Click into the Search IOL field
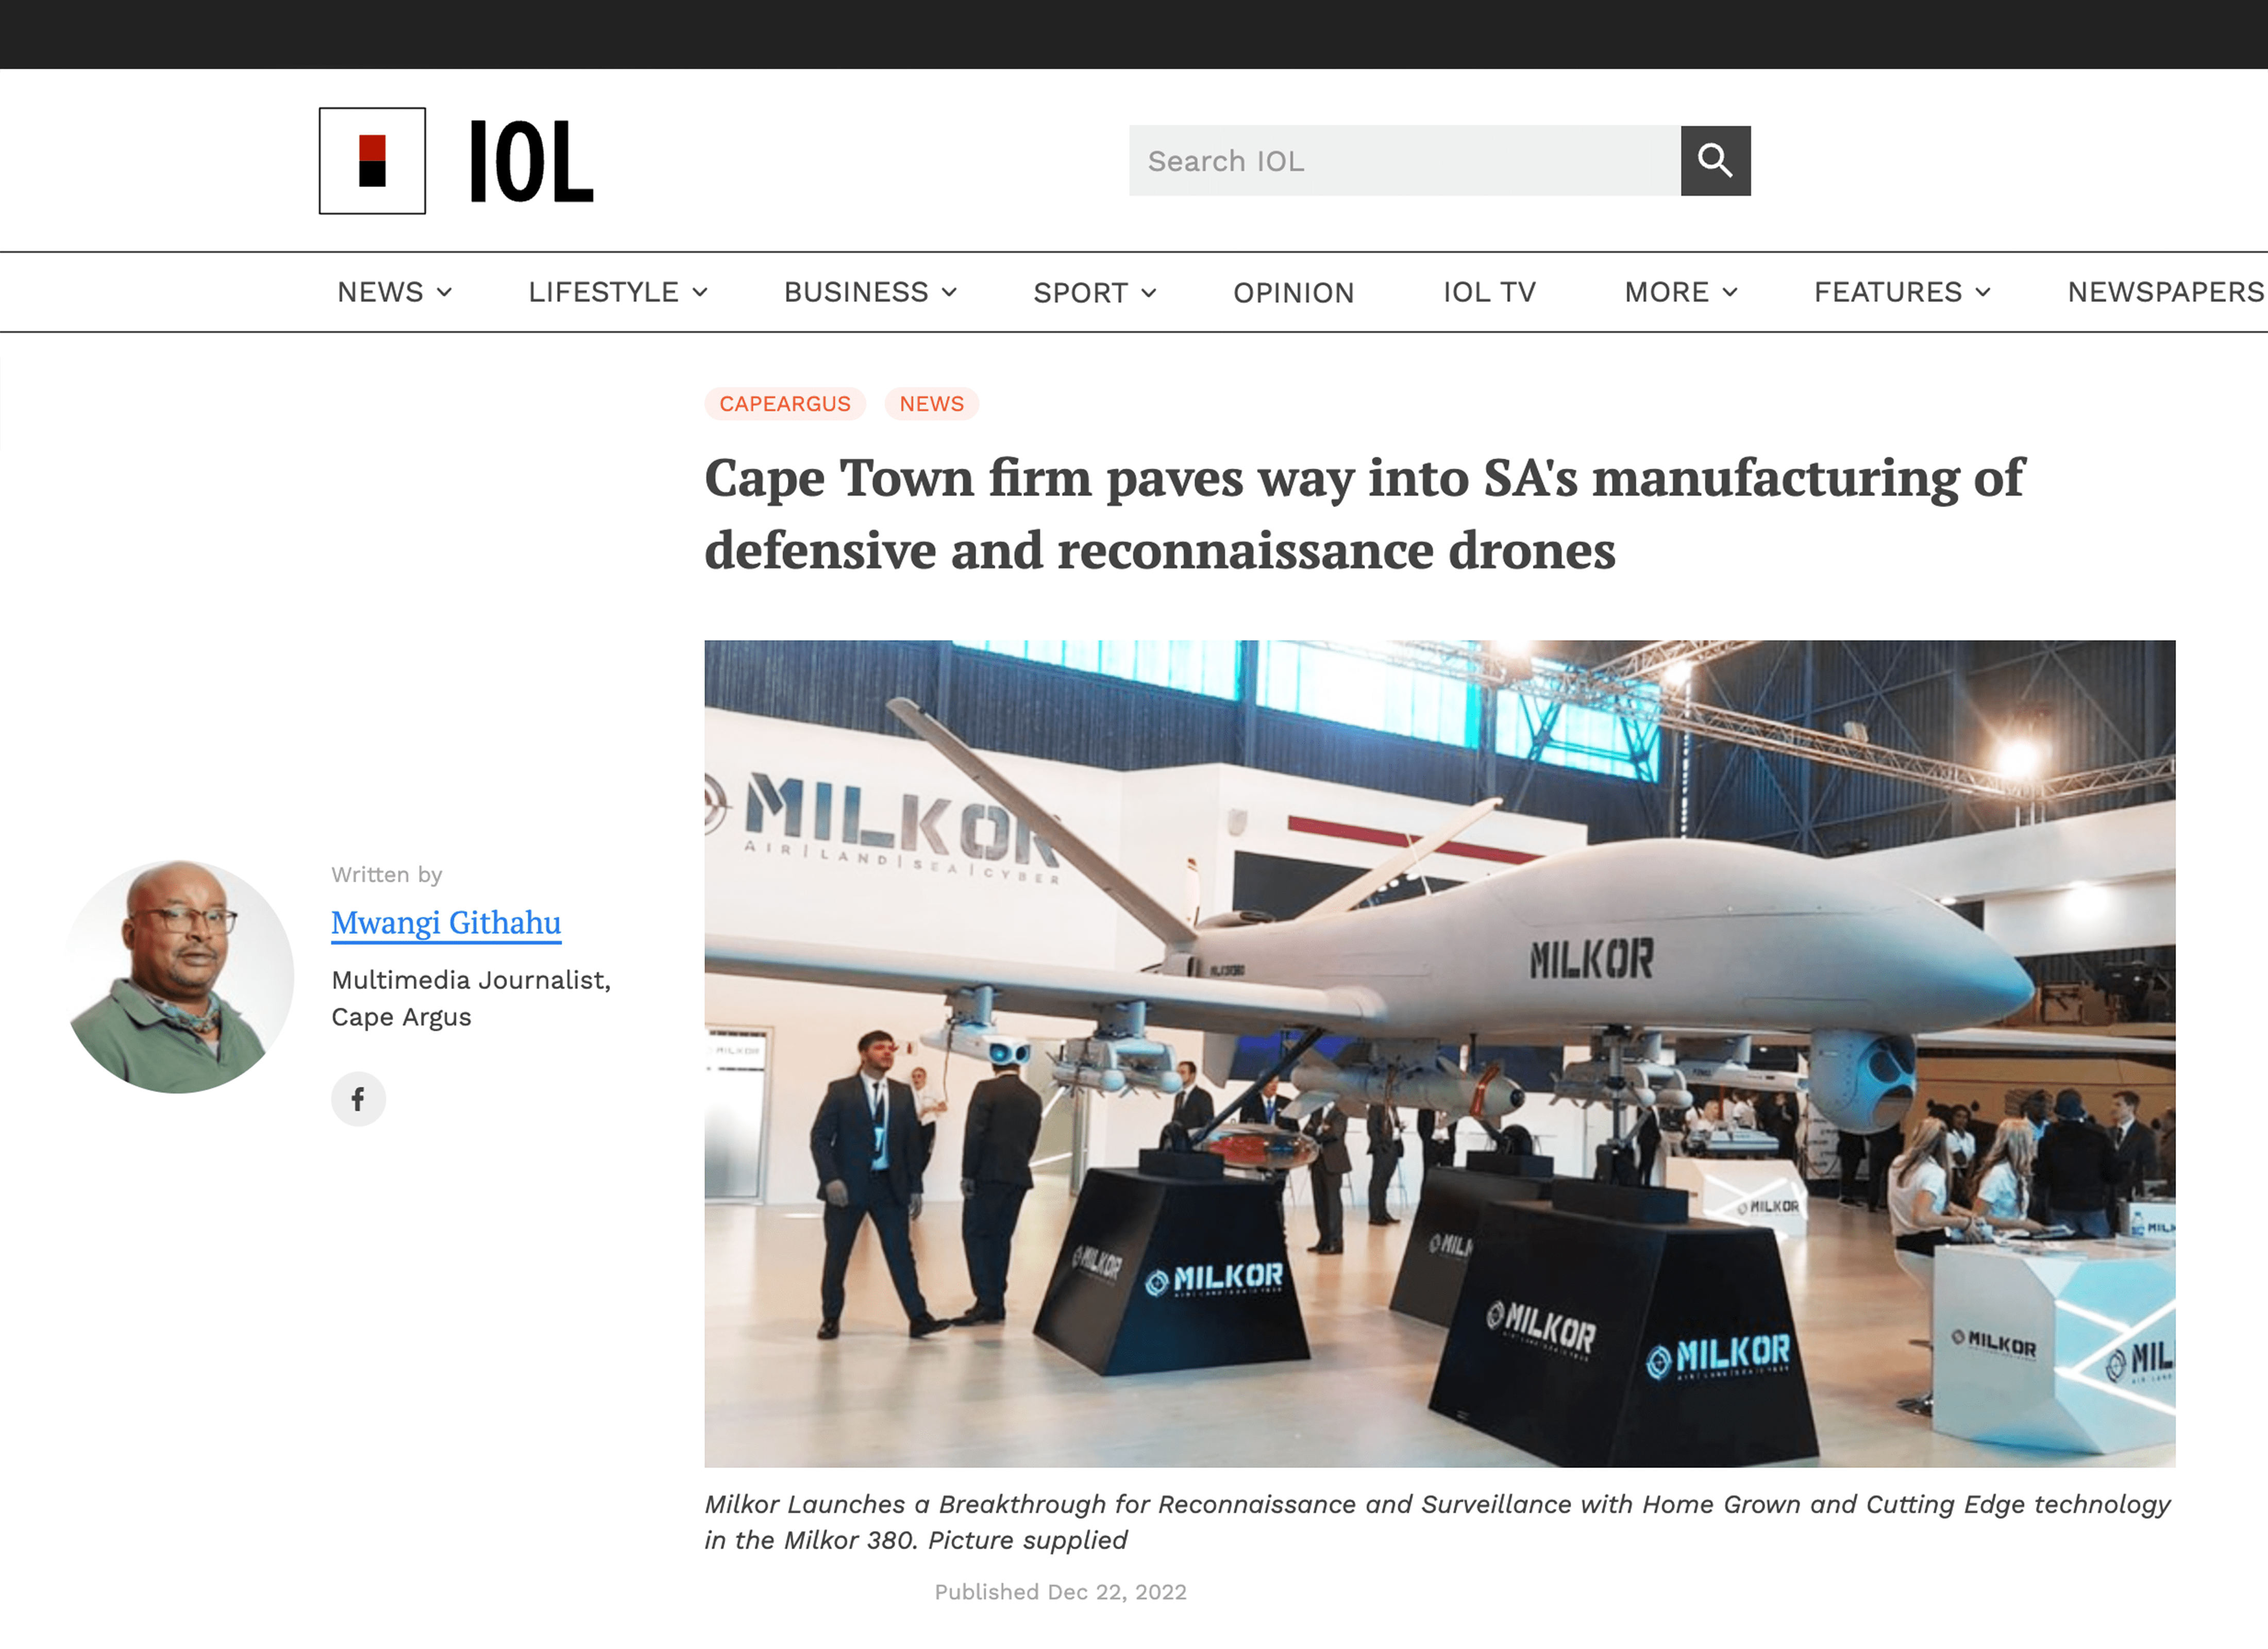Screen dimensions: 2268x1649 click(1404, 161)
